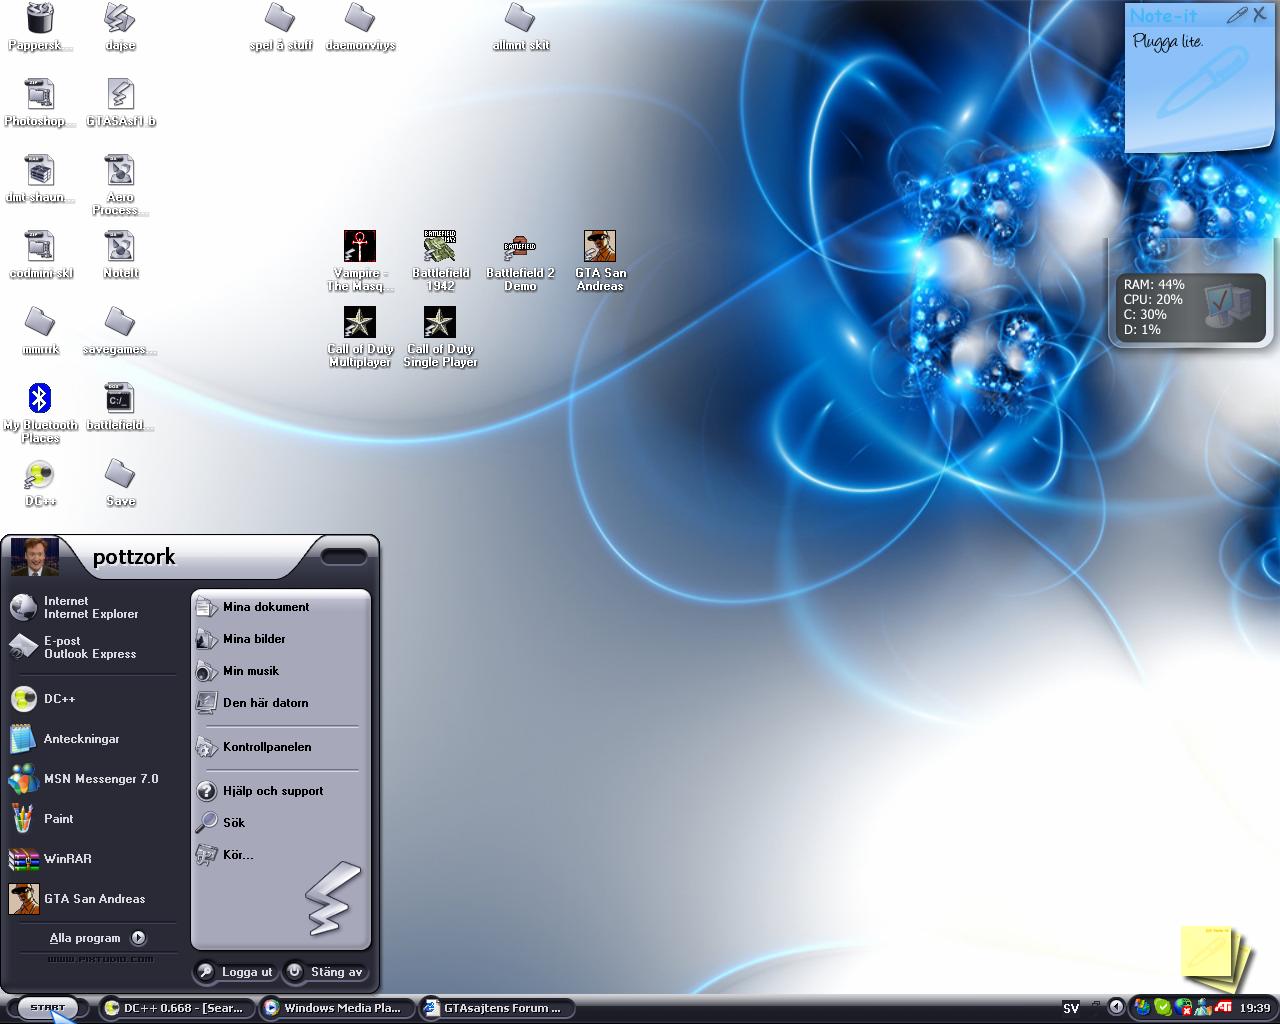The height and width of the screenshot is (1024, 1280).
Task: Launch the GTA San Andreas desktop shortcut
Action: click(x=600, y=260)
